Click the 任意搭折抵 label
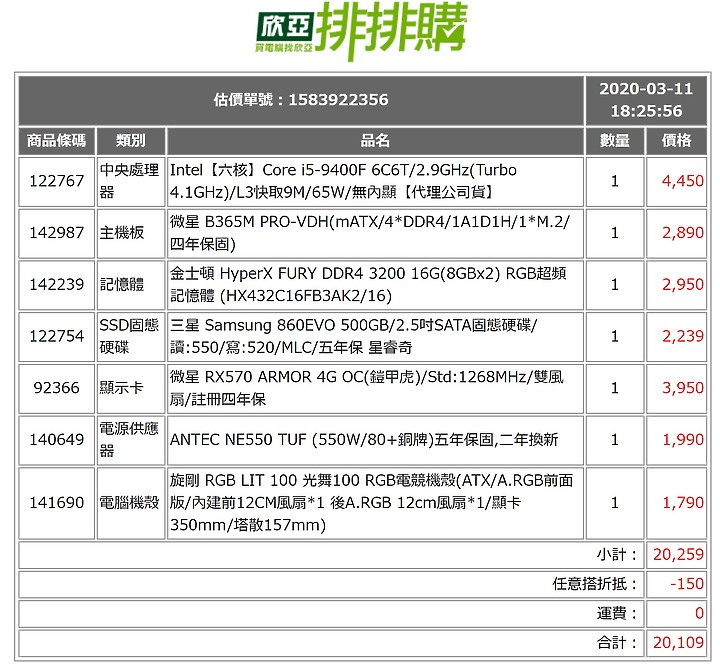Image resolution: width=720 pixels, height=665 pixels. [x=595, y=584]
